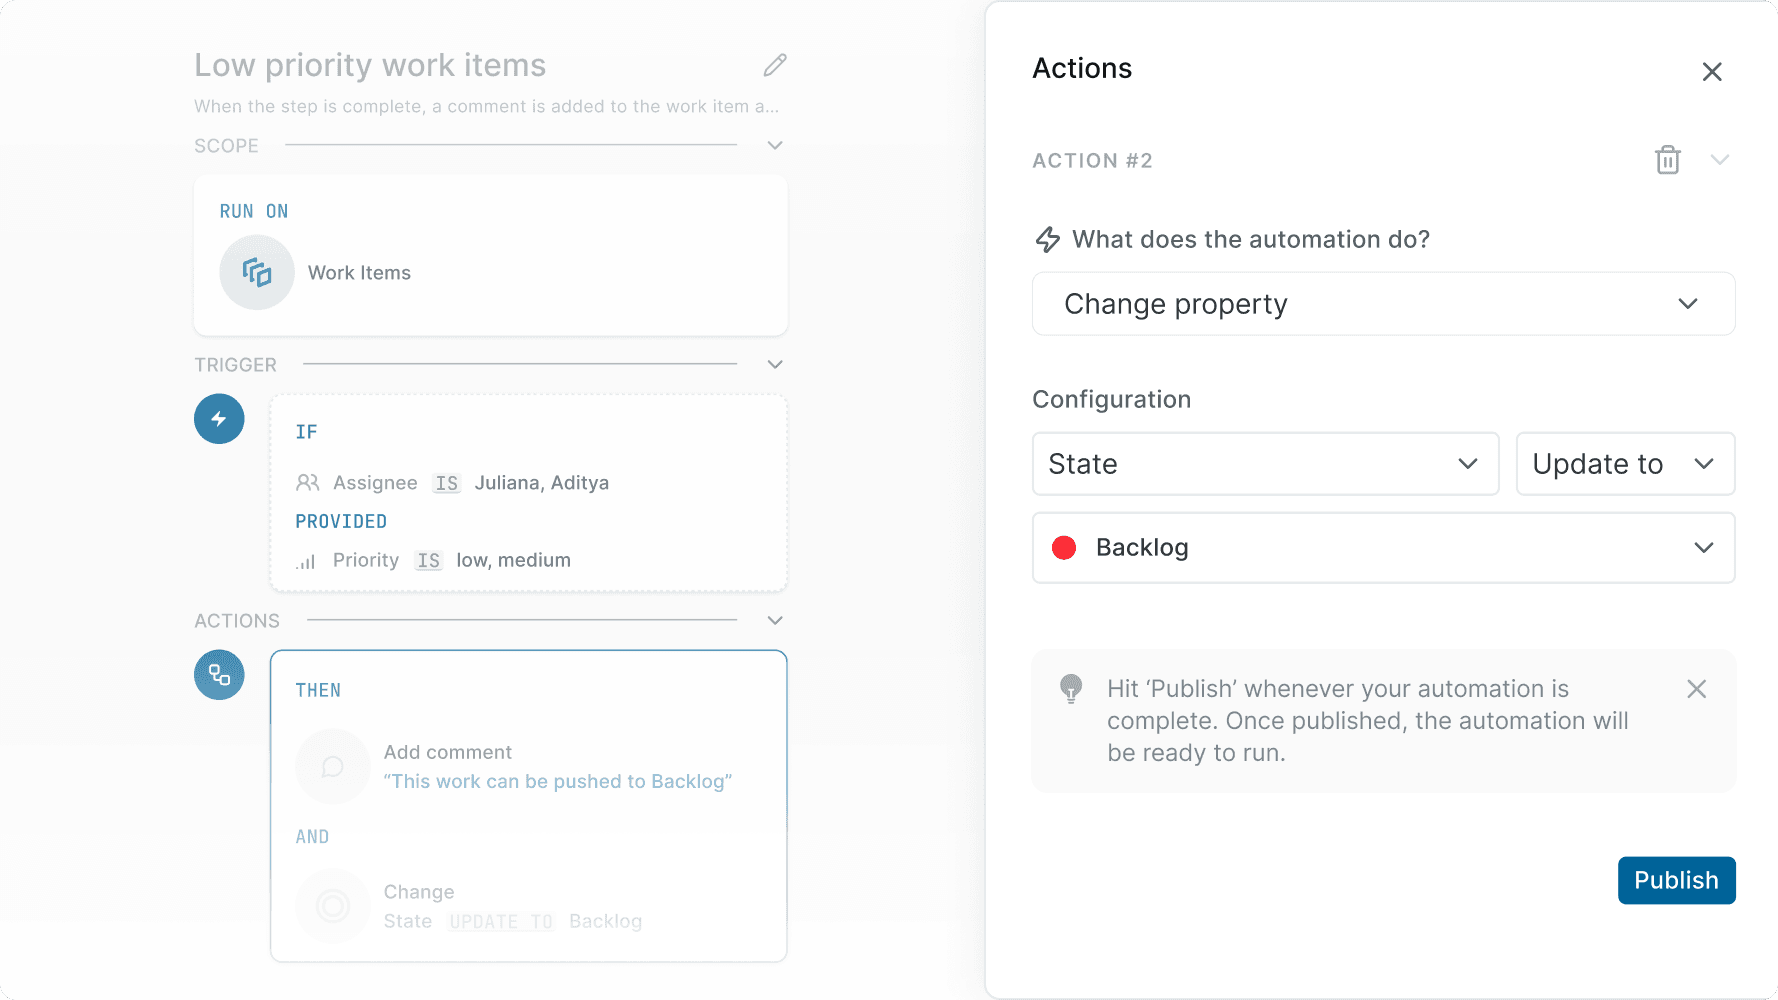Delete Action #2 using the trash icon

pos(1666,160)
